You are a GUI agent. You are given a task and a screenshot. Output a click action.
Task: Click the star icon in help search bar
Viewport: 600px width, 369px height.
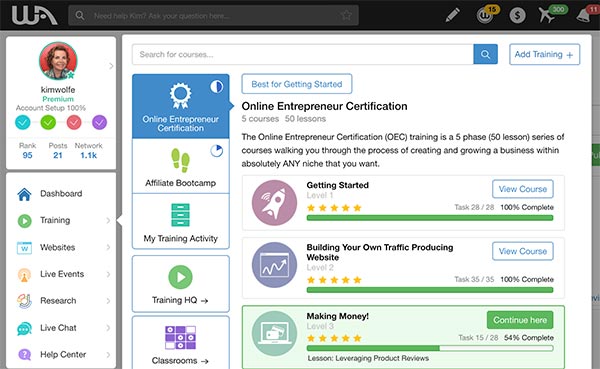(346, 15)
